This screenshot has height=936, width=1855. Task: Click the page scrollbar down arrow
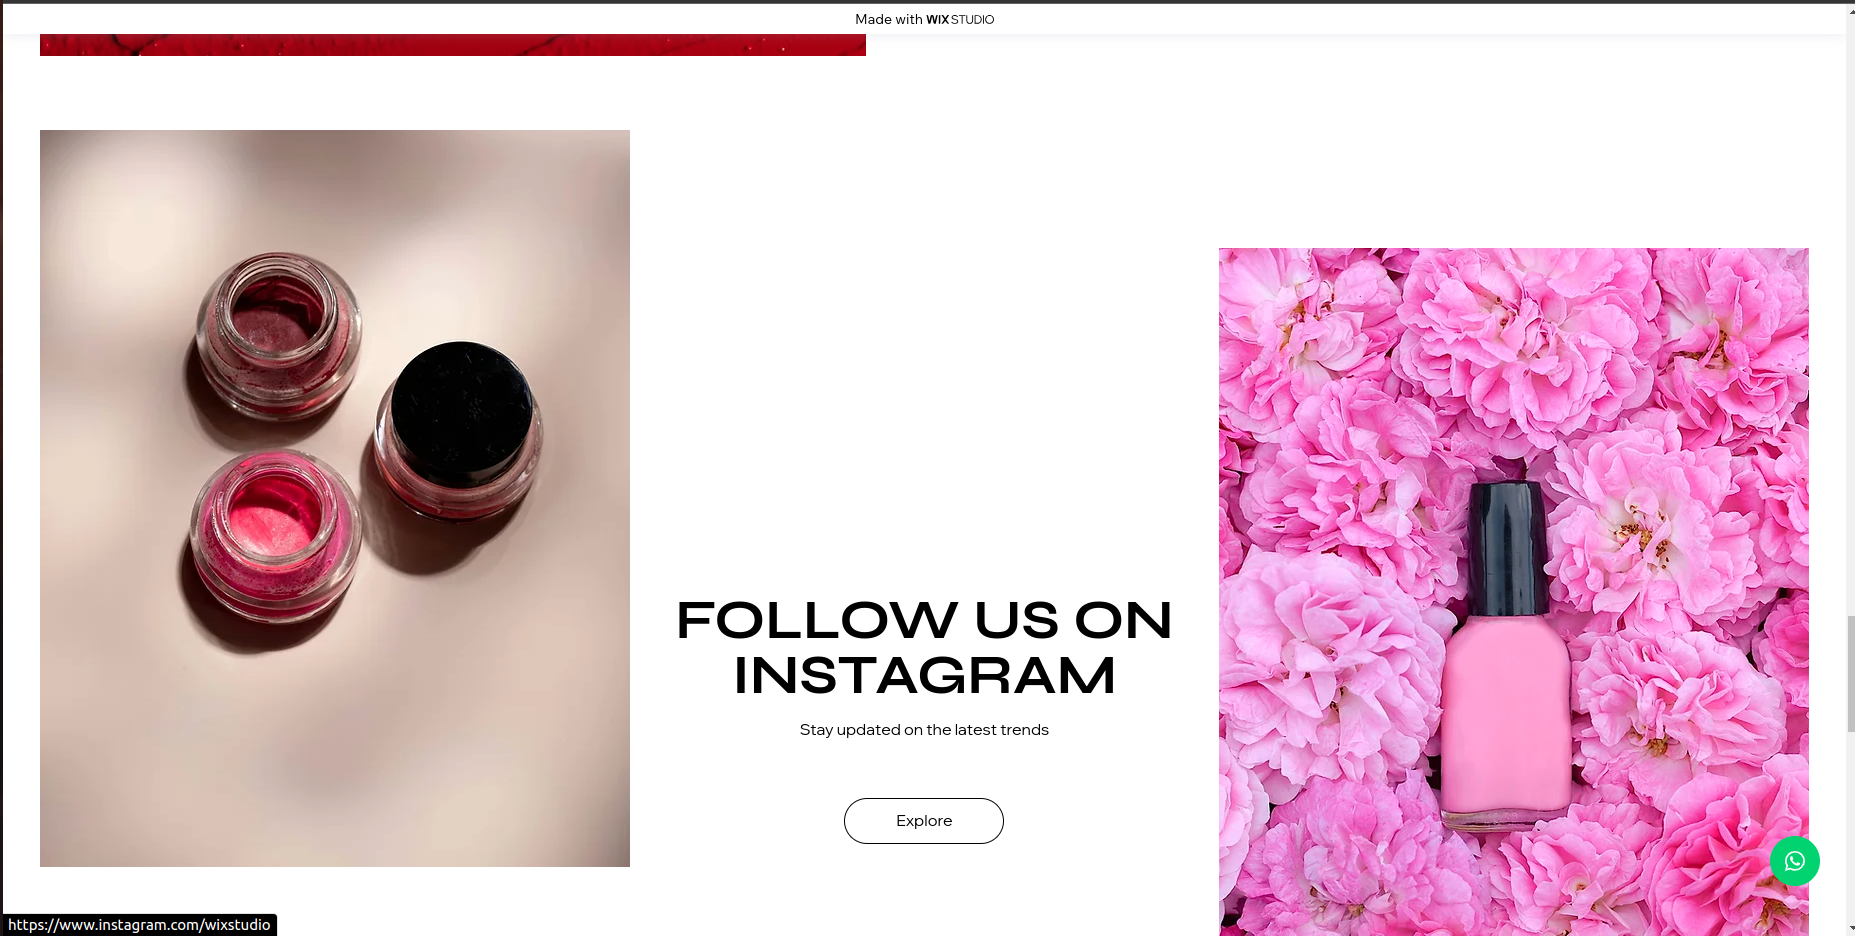1850,929
